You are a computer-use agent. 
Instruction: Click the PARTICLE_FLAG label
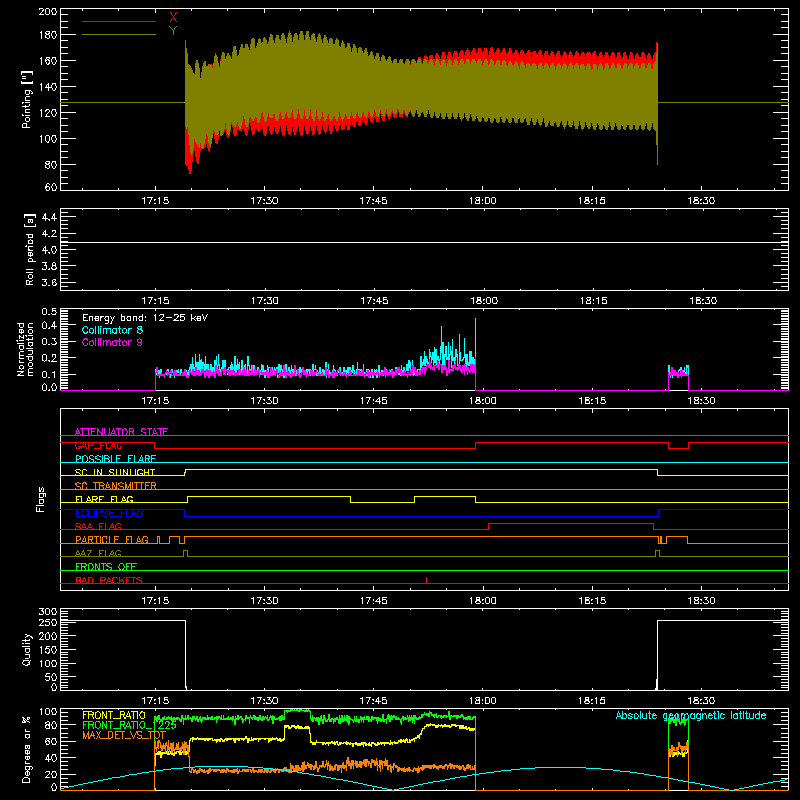(x=112, y=540)
